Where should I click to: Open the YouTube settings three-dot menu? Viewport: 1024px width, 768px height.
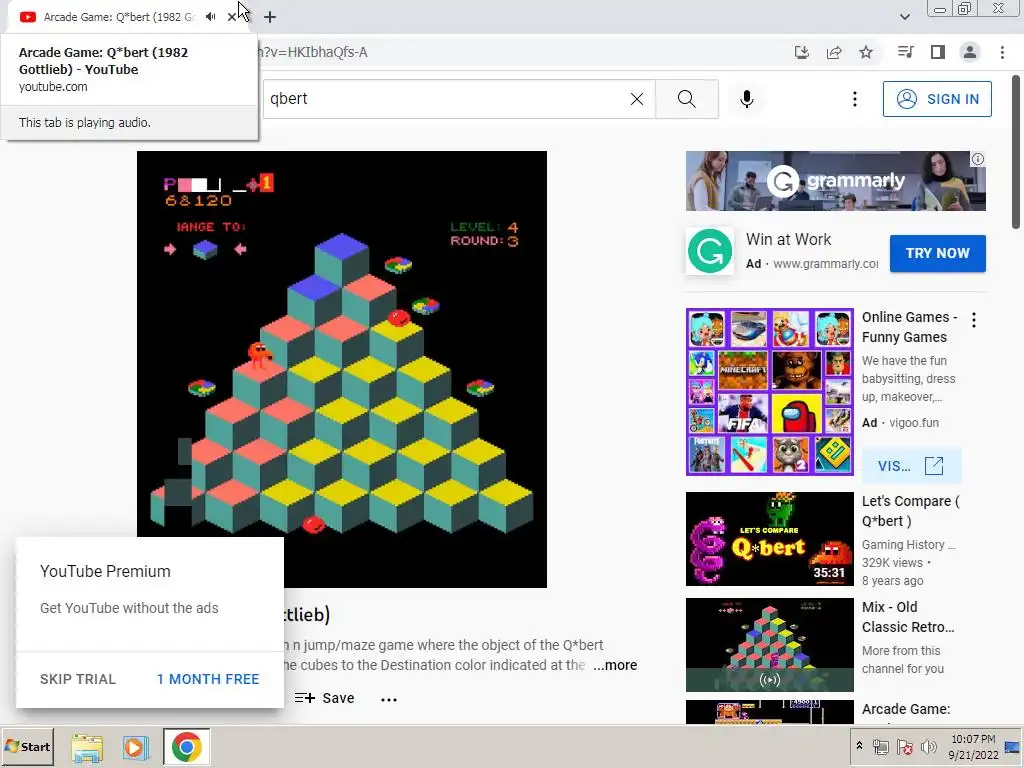(855, 99)
